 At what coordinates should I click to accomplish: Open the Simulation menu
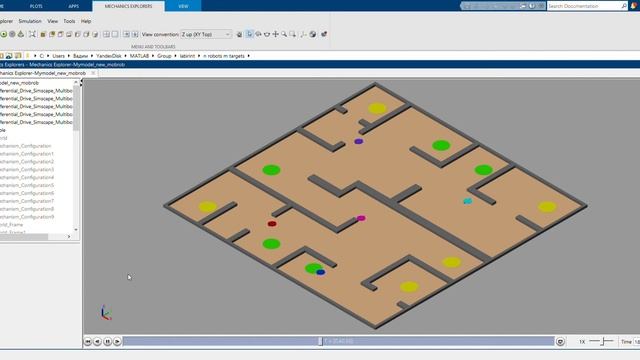(x=30, y=21)
